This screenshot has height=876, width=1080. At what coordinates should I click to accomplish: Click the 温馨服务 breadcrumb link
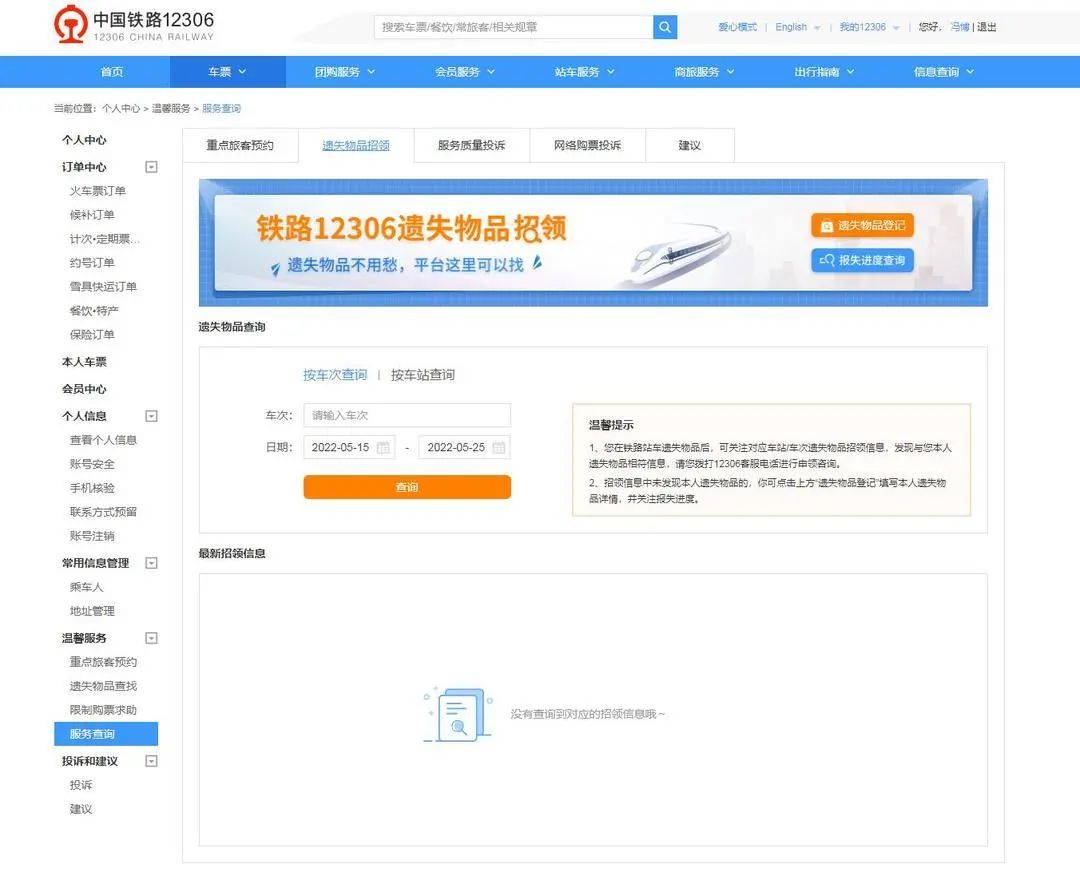[x=171, y=108]
